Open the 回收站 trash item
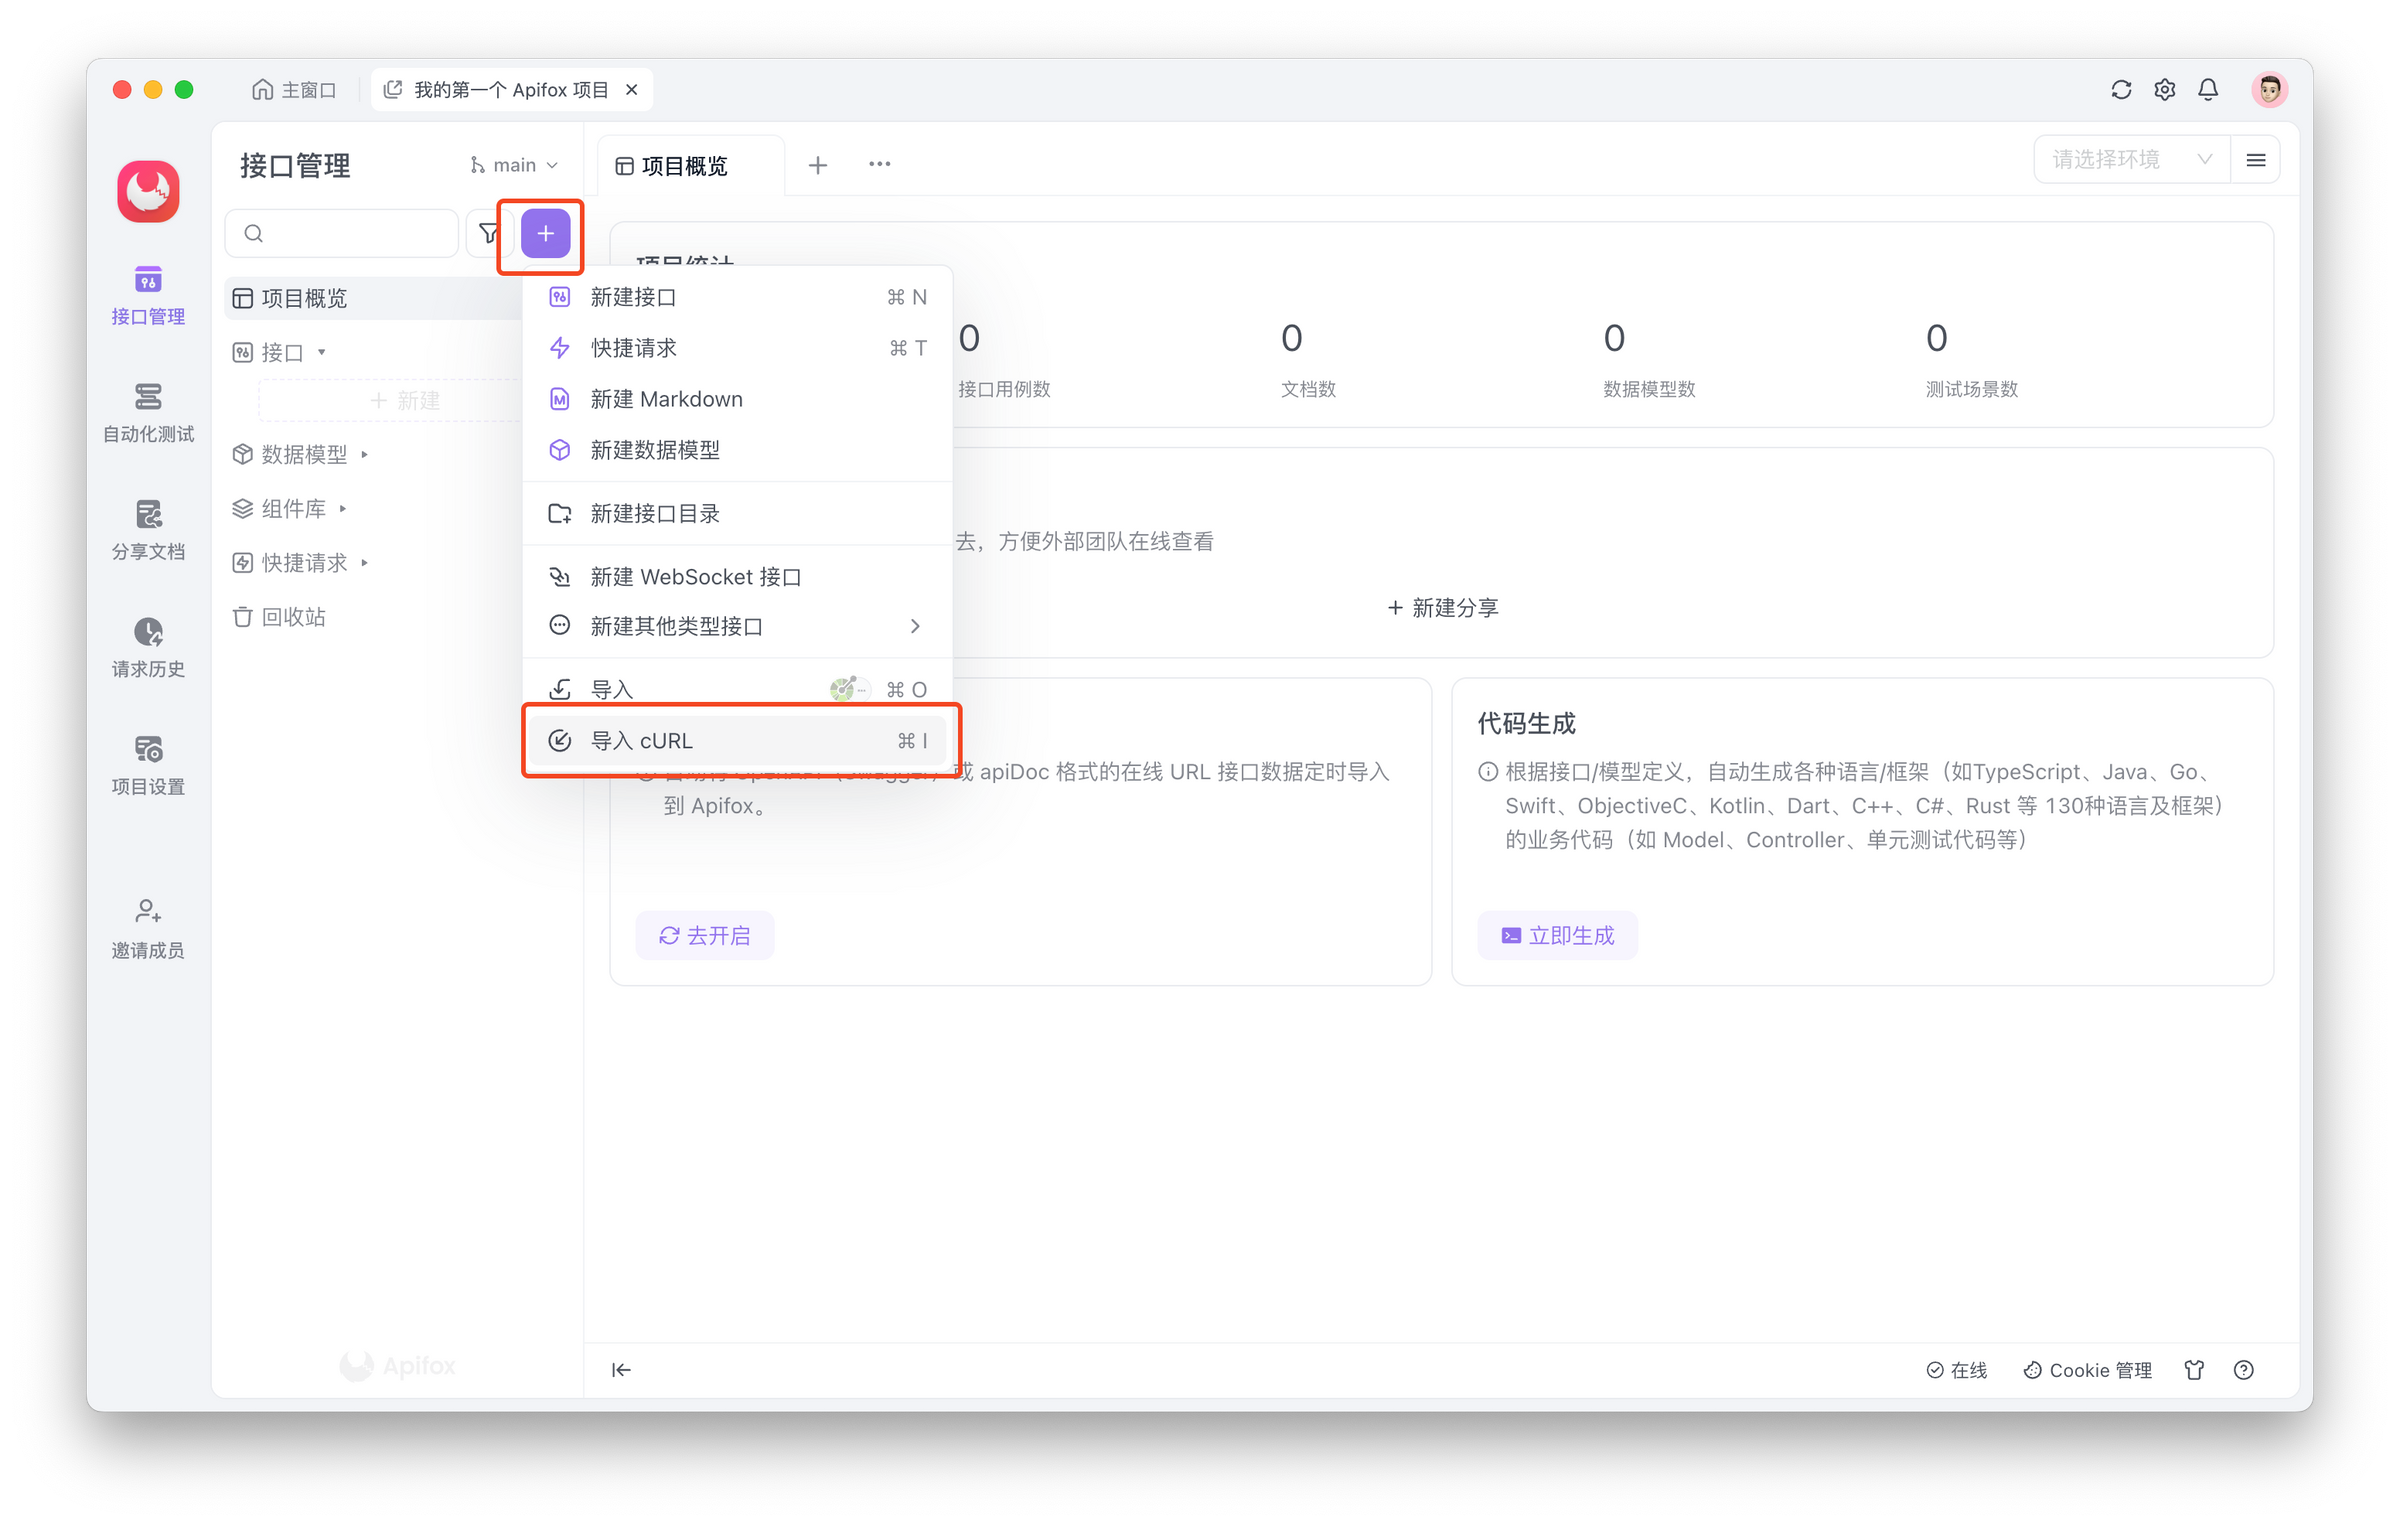This screenshot has width=2400, height=1526. [292, 616]
